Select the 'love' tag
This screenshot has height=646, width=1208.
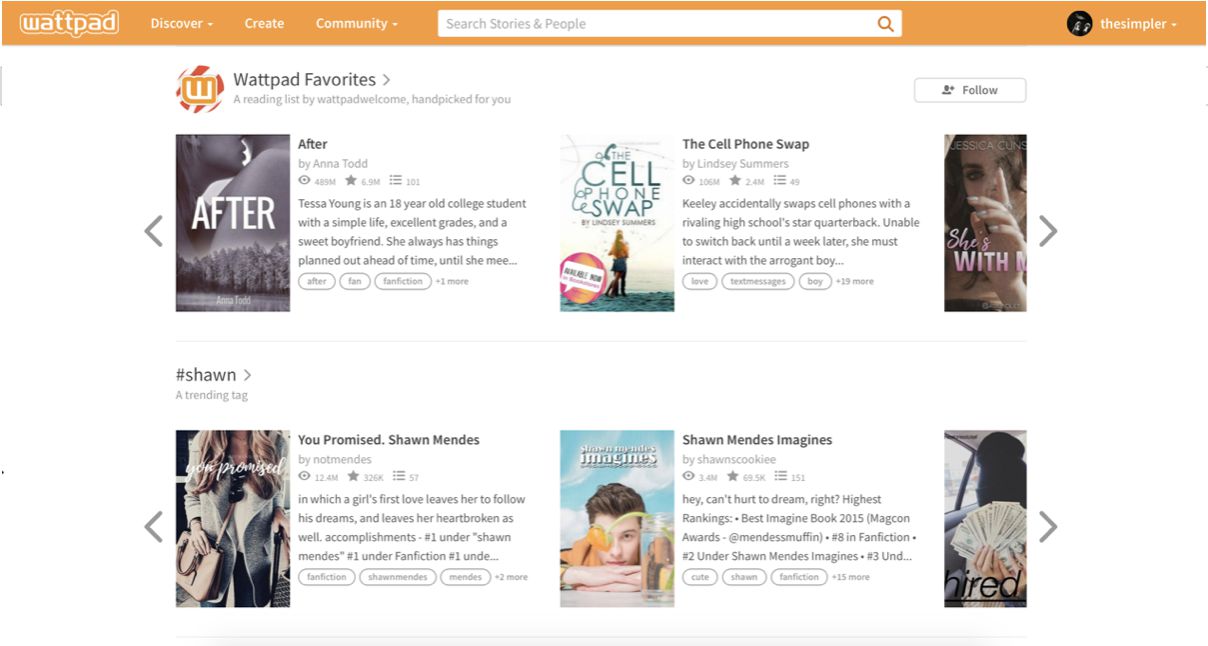700,281
